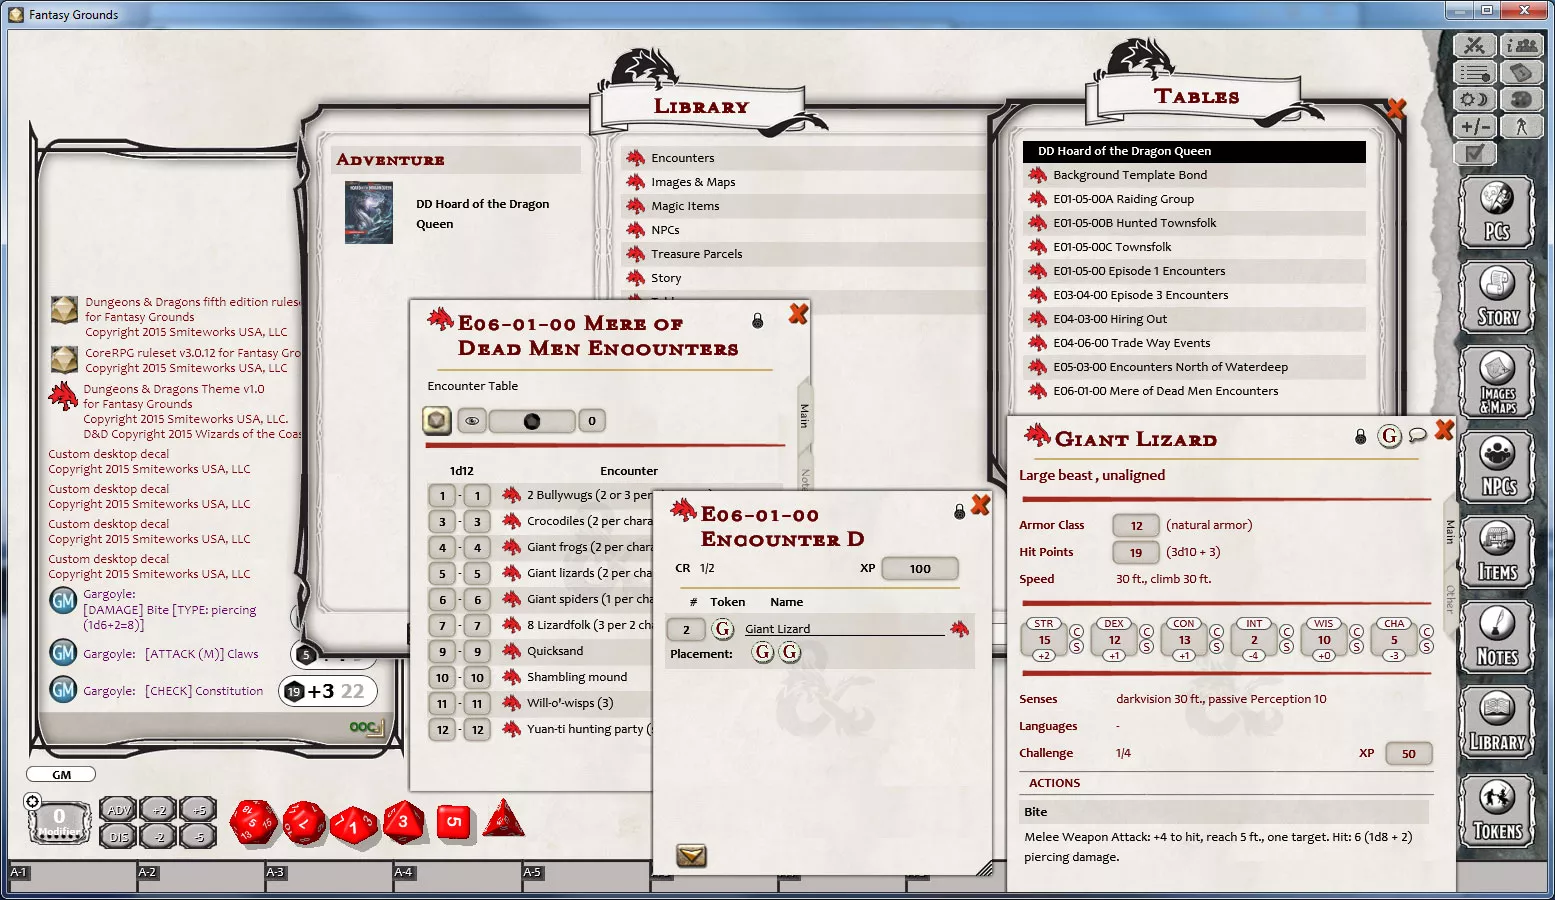Toggle the lock on Mere of Dead Men table

pos(757,321)
